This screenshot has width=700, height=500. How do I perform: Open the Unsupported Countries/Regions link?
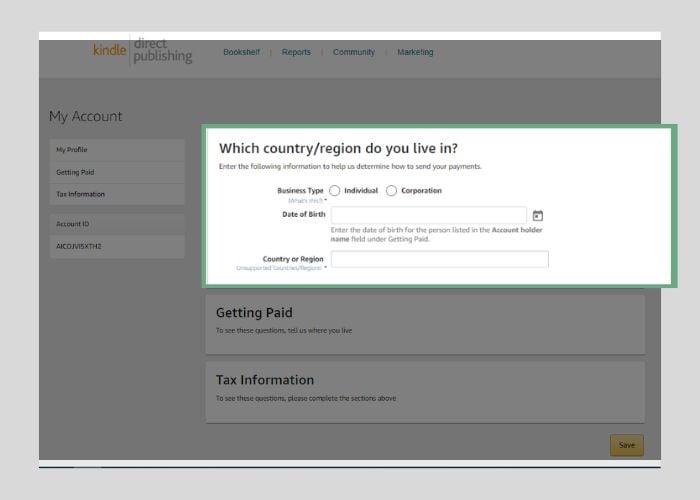point(279,268)
